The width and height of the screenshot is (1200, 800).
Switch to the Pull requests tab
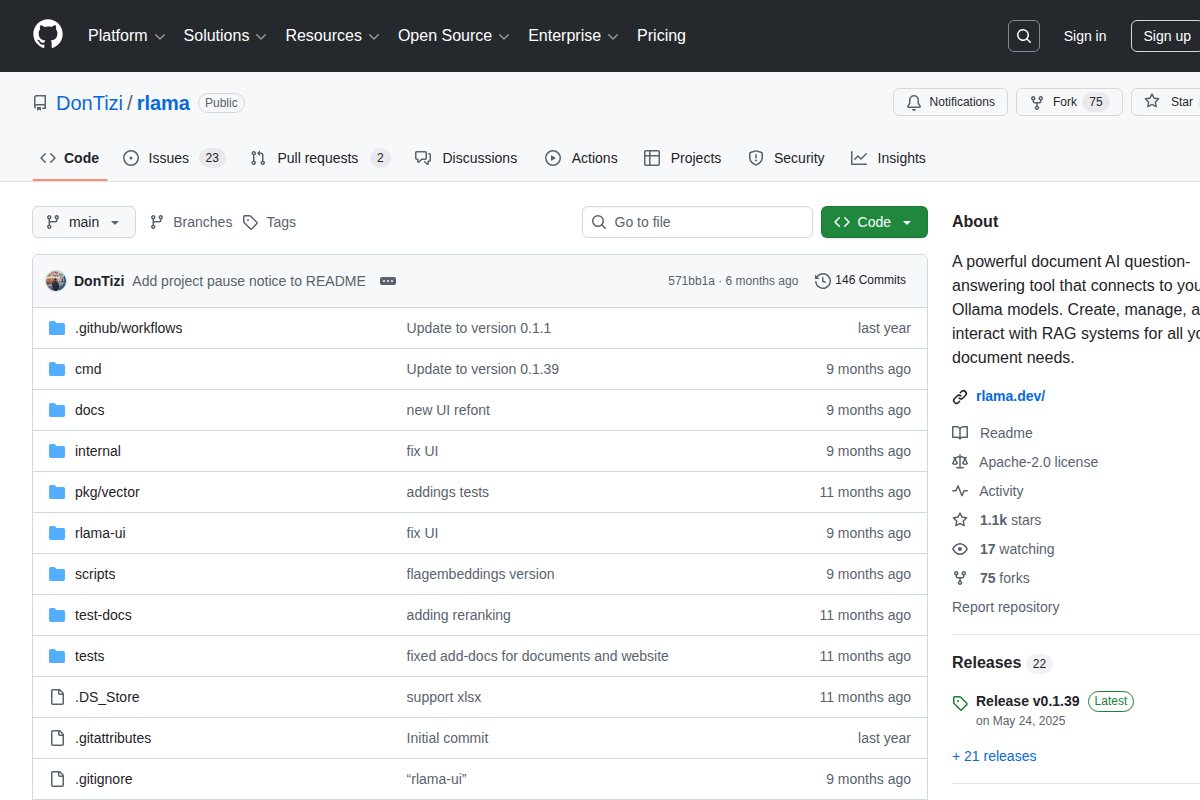[319, 158]
